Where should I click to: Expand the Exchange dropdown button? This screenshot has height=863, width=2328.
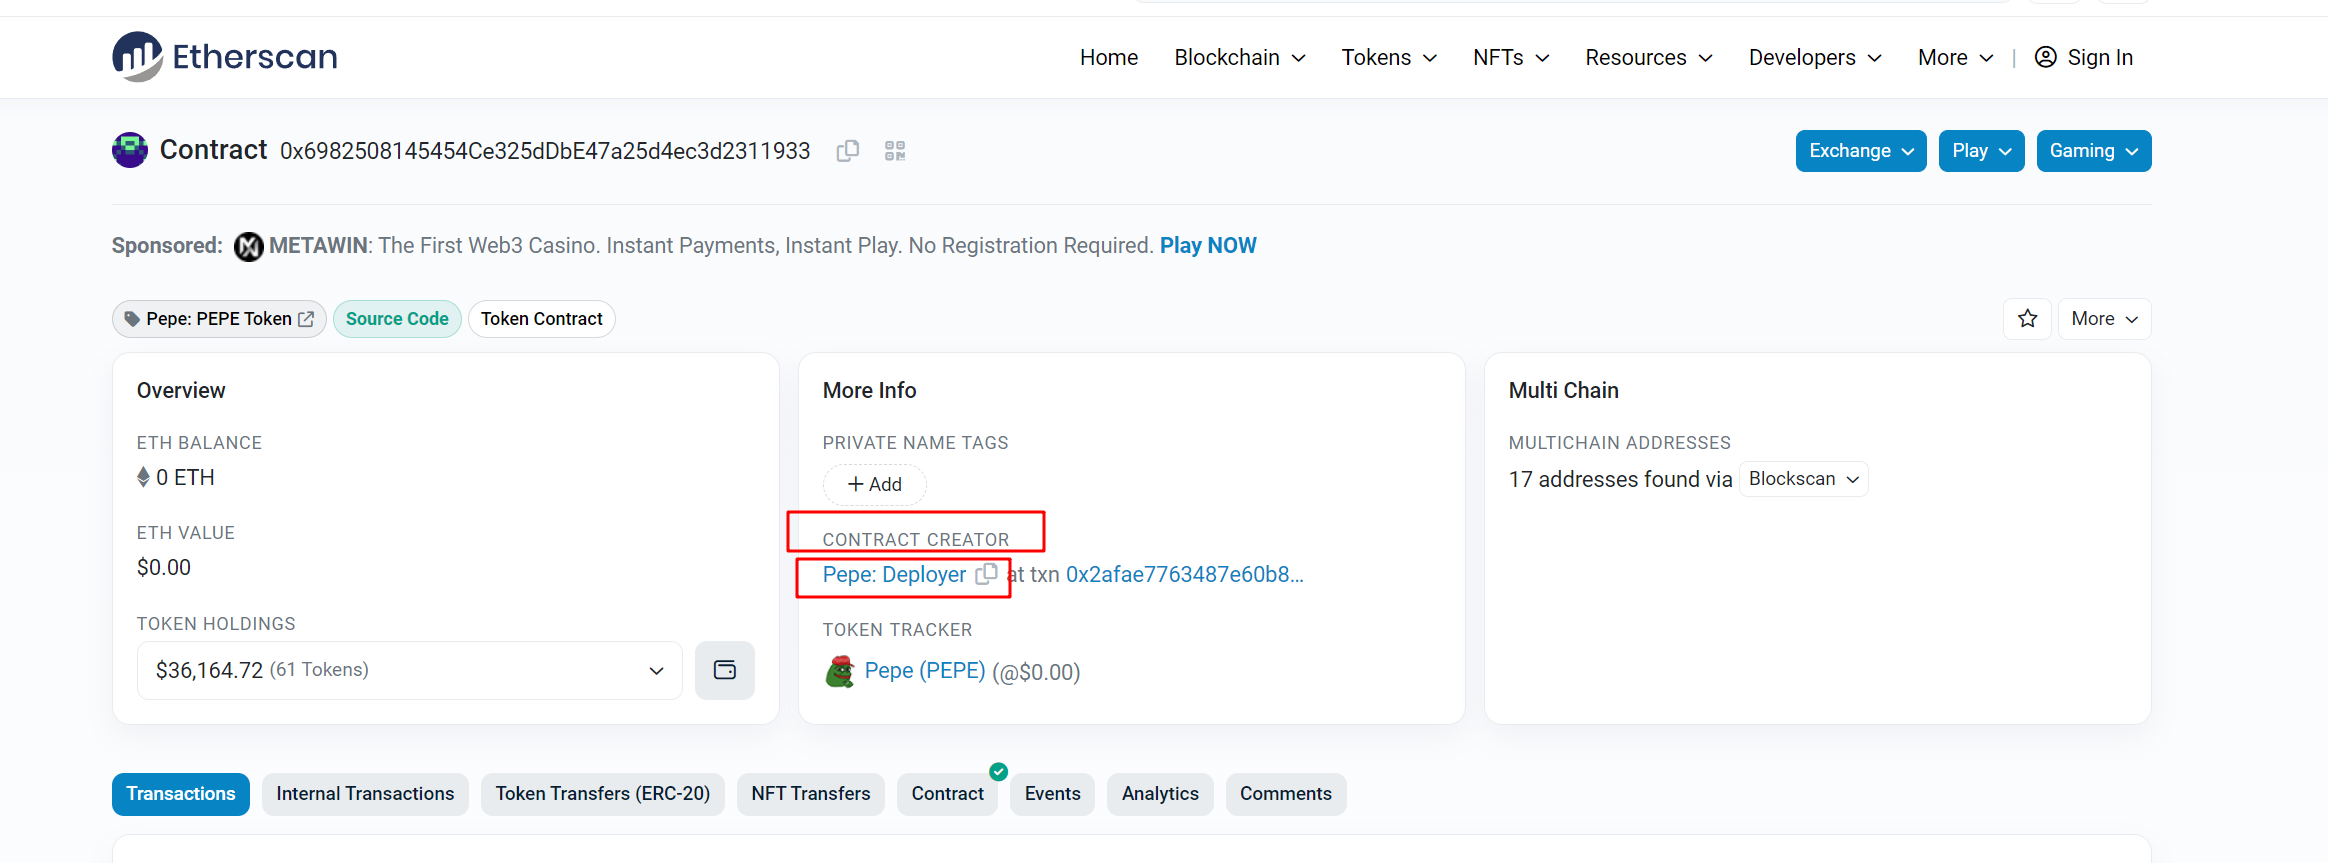(1861, 151)
